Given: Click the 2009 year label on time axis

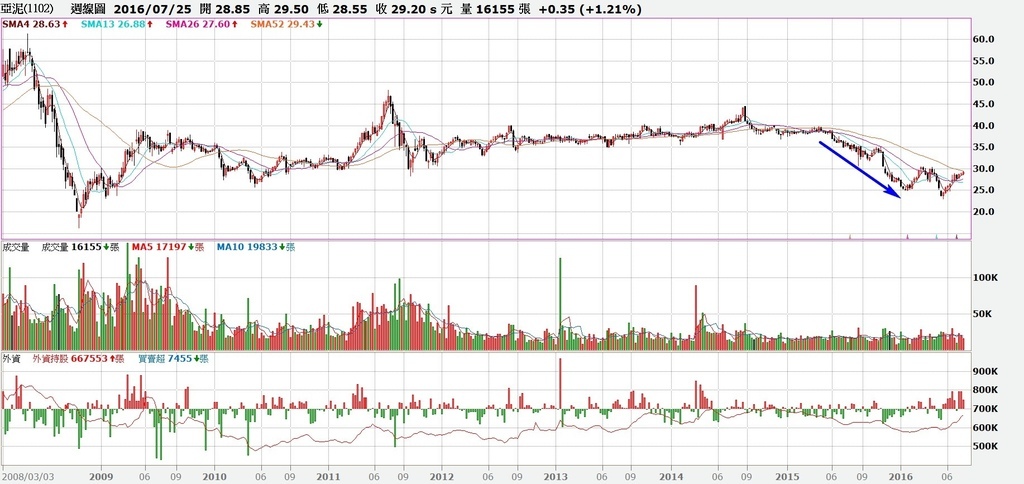Looking at the screenshot, I should (102, 477).
